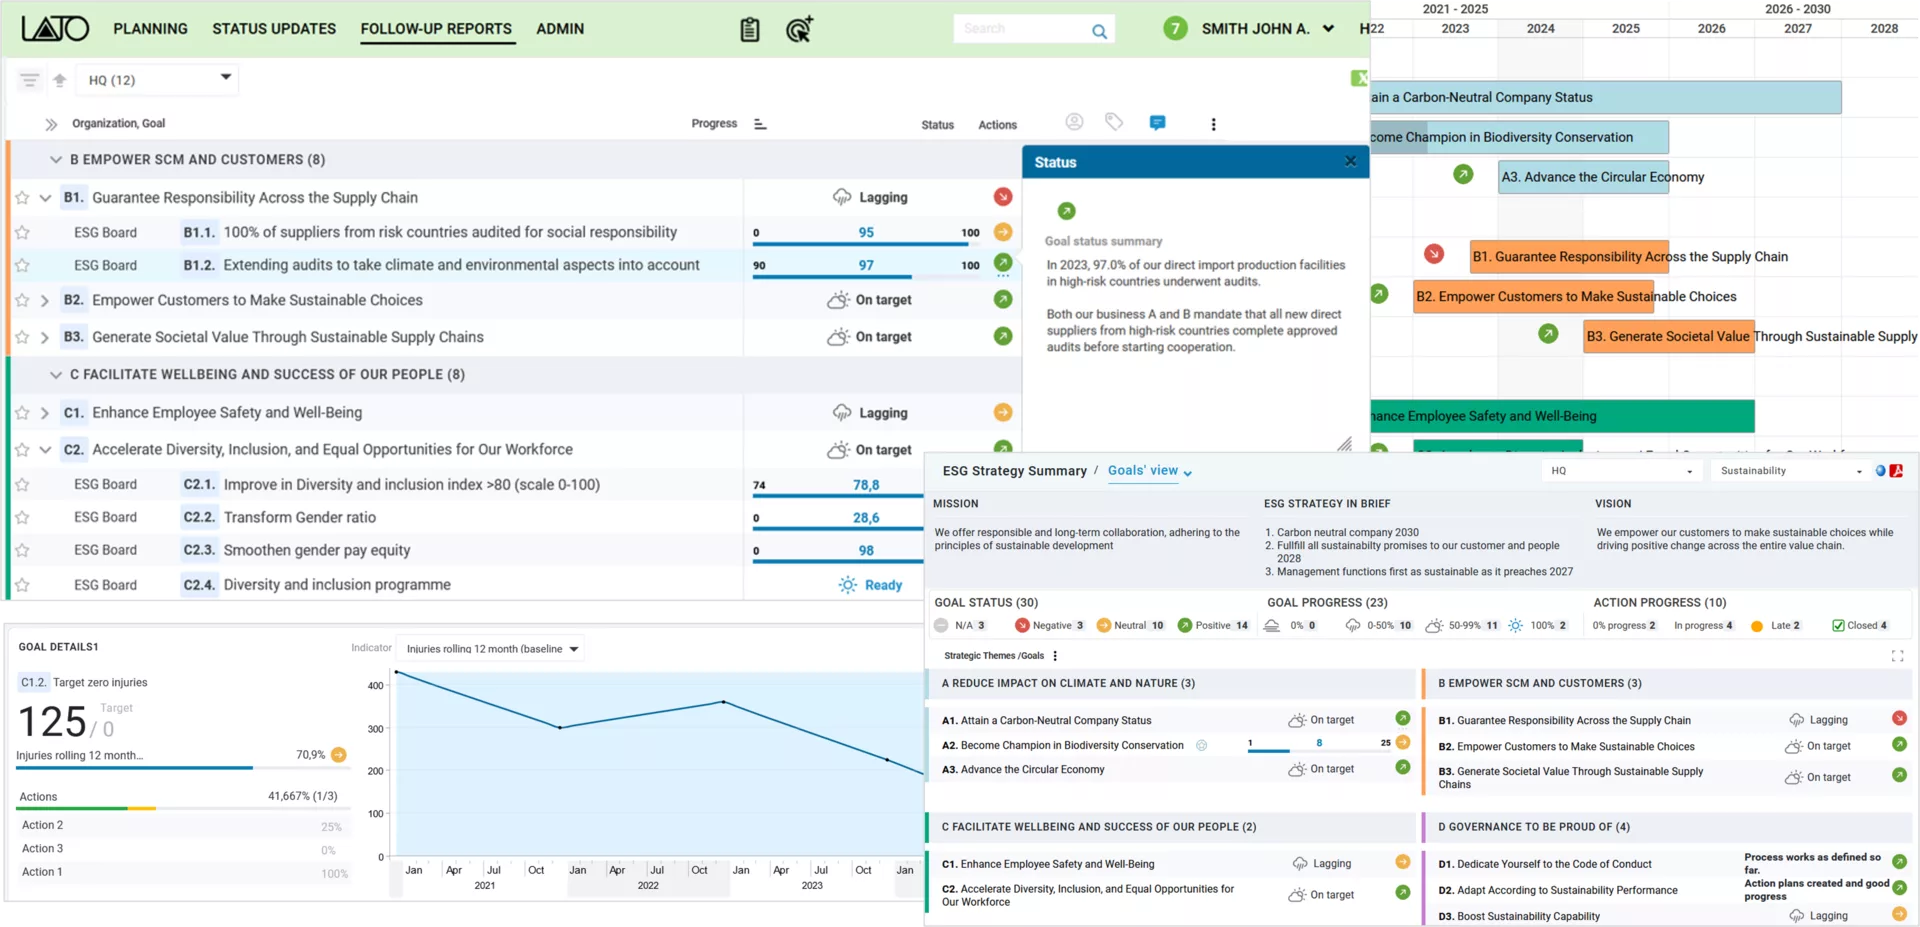Image resolution: width=1920 pixels, height=927 pixels.
Task: Click into the Search input field
Action: click(1020, 29)
